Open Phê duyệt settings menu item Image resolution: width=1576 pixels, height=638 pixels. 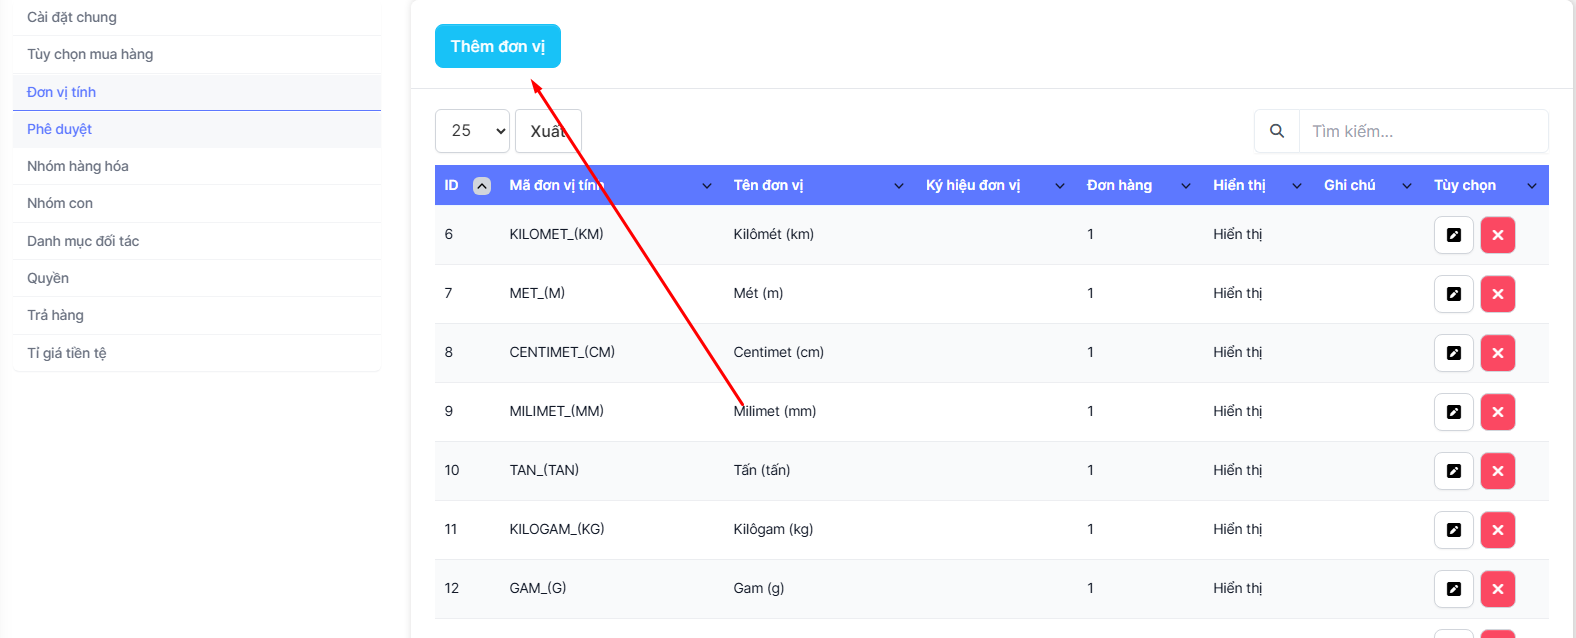(60, 129)
